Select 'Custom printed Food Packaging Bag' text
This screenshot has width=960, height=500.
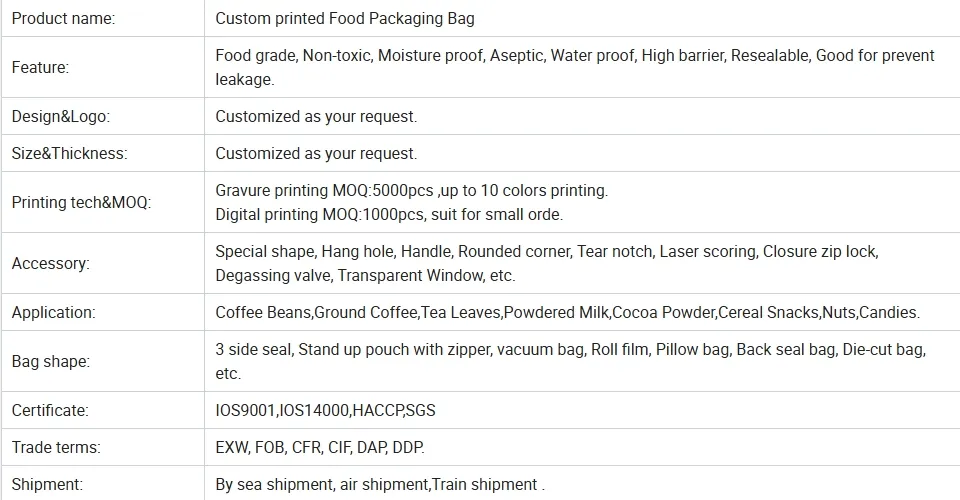click(x=345, y=18)
